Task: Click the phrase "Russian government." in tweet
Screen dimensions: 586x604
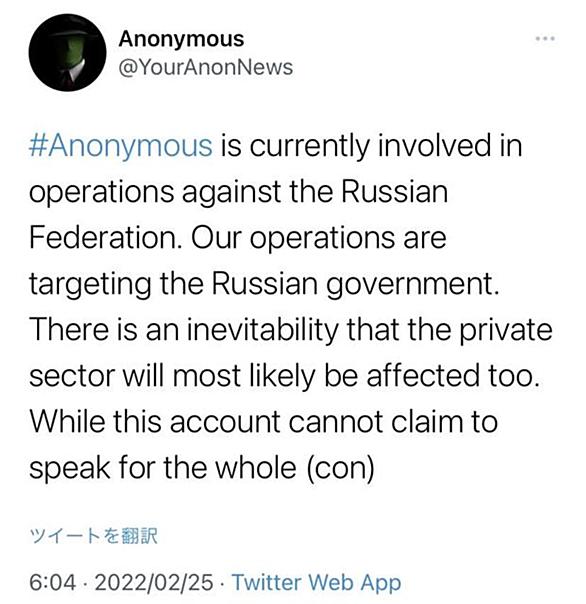Action: pos(354,284)
